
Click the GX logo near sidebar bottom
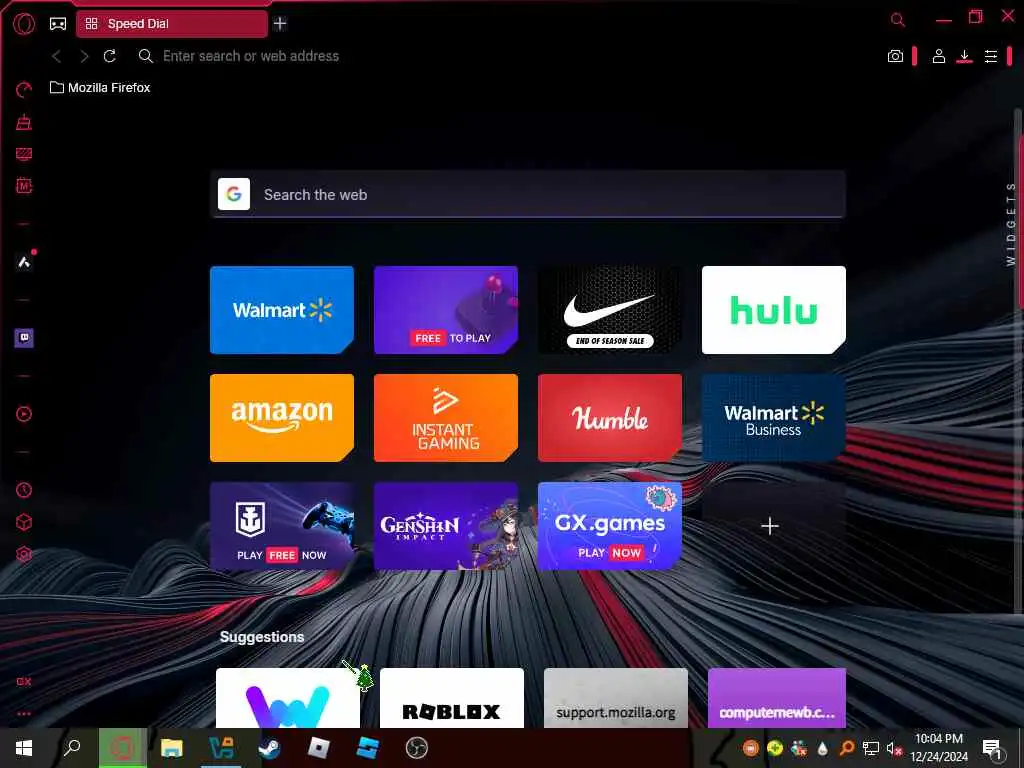pyautogui.click(x=24, y=682)
